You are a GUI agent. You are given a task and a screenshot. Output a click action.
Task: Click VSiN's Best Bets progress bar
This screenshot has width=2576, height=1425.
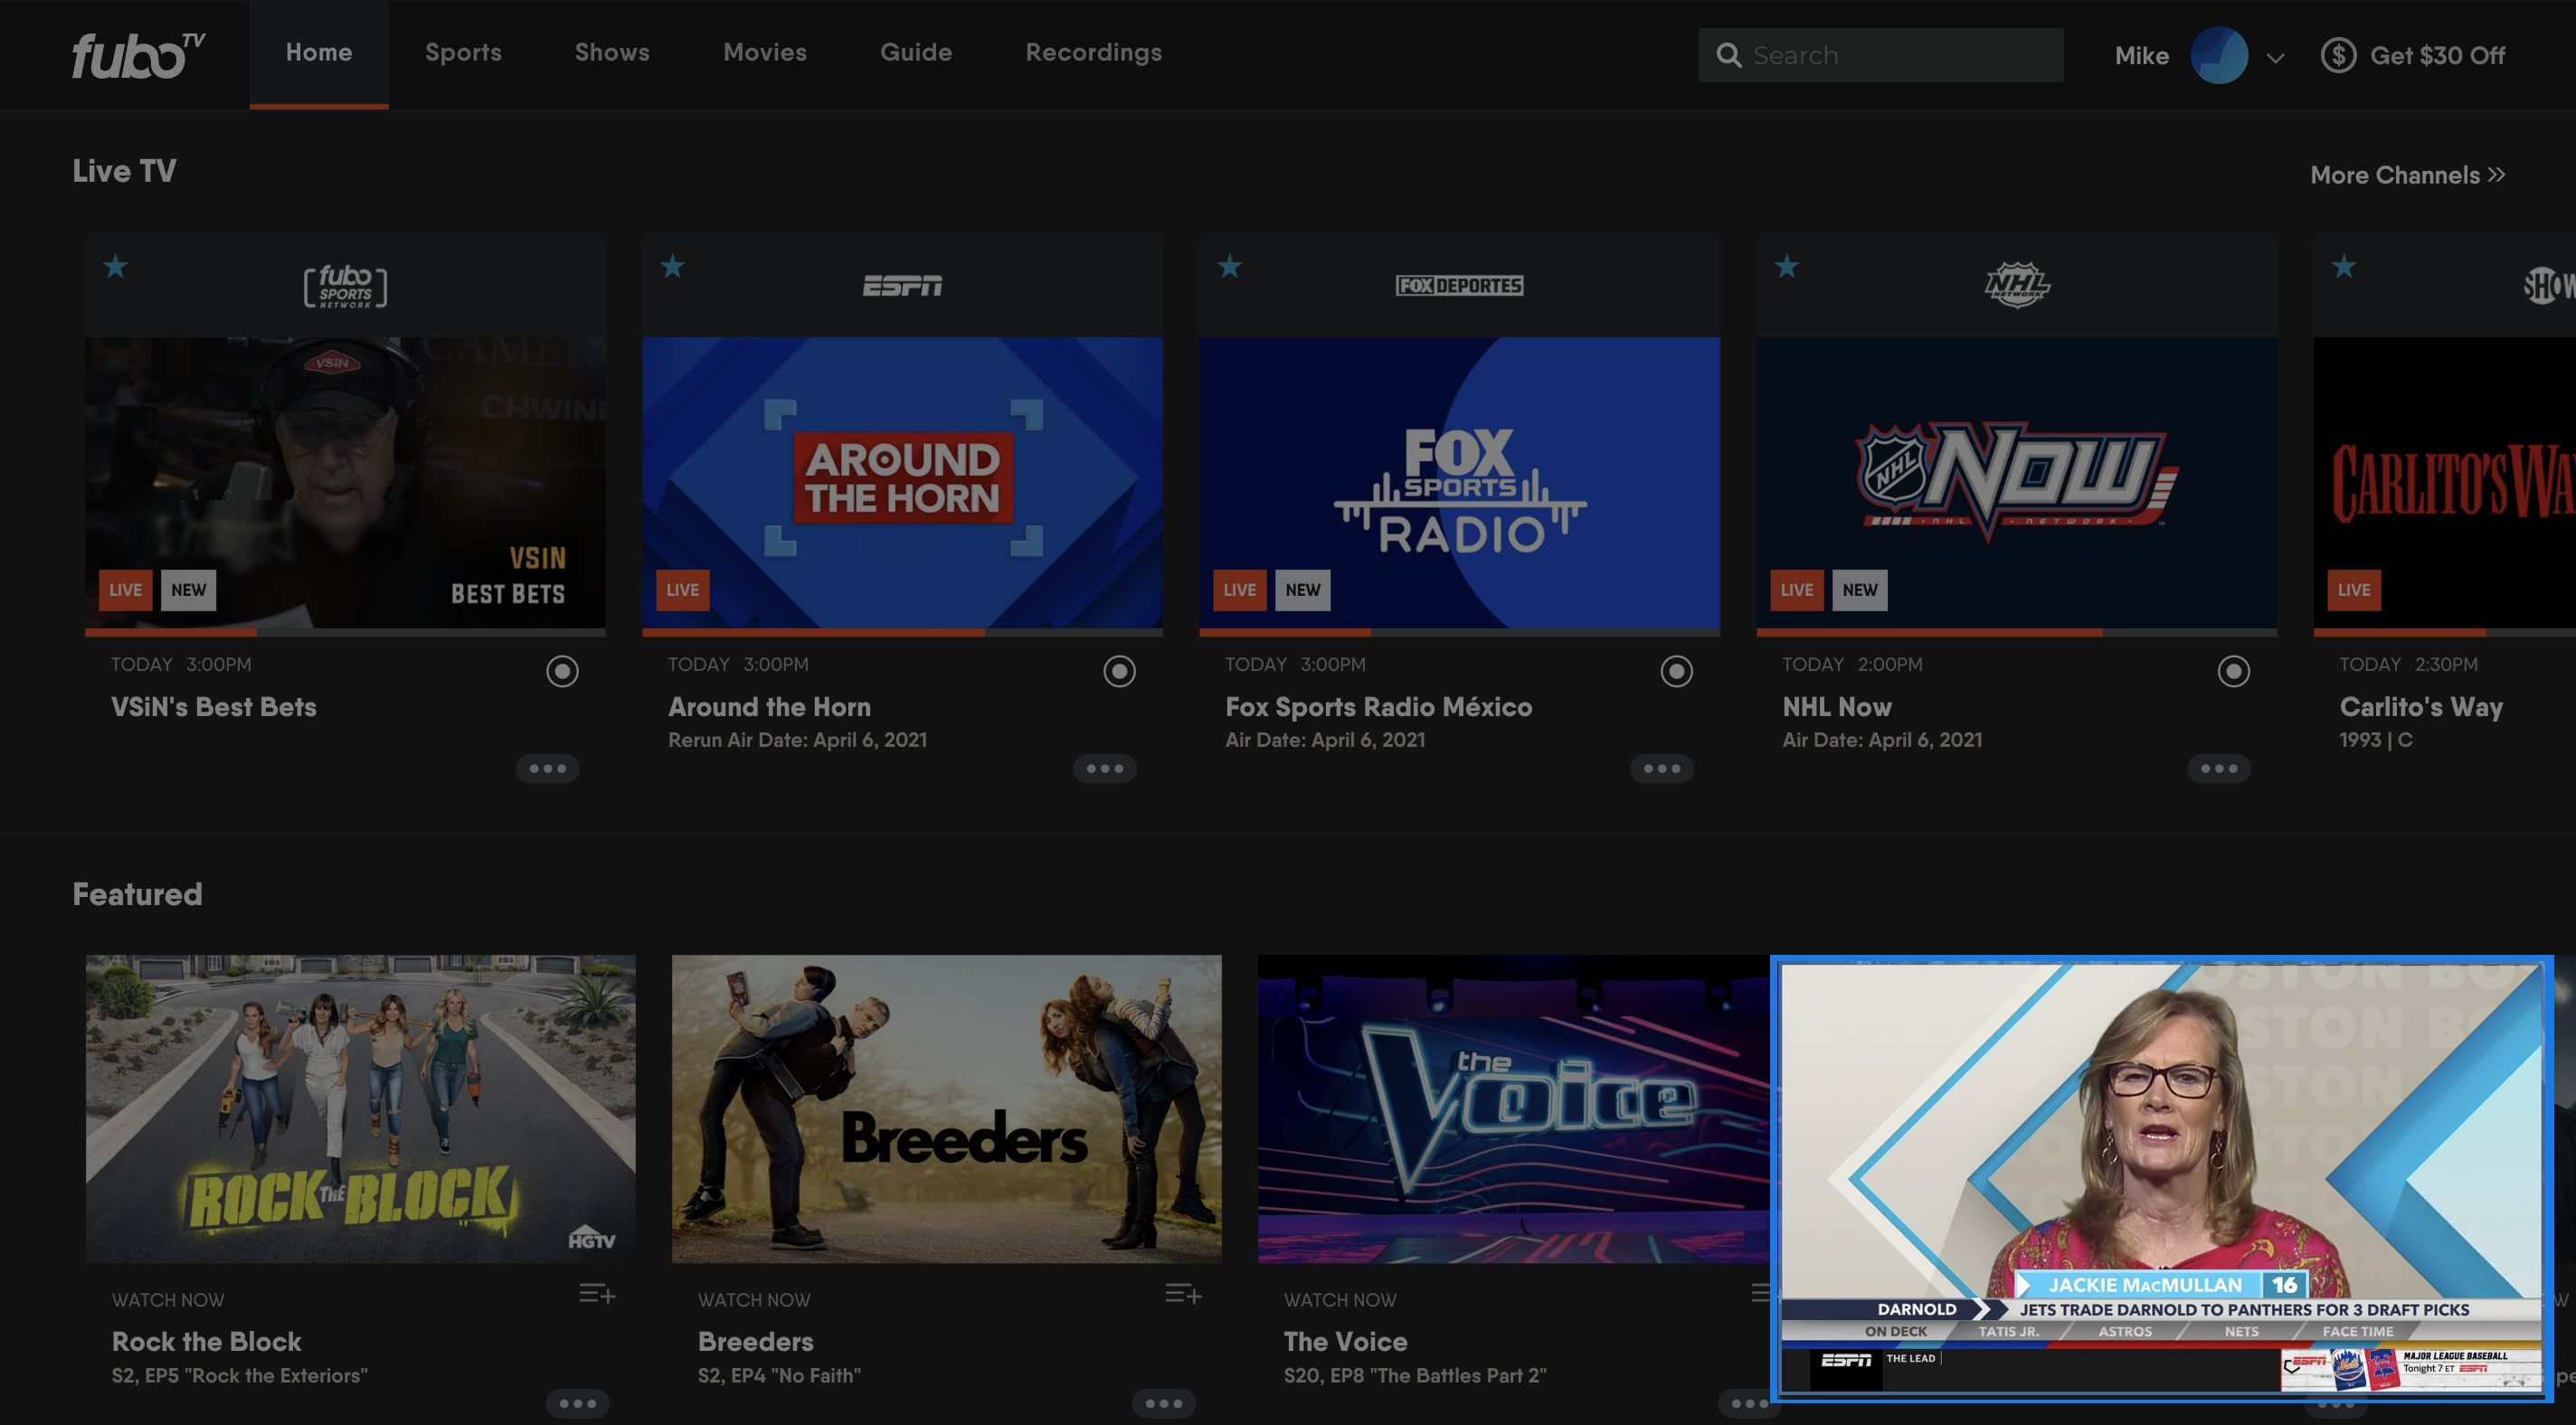point(345,632)
